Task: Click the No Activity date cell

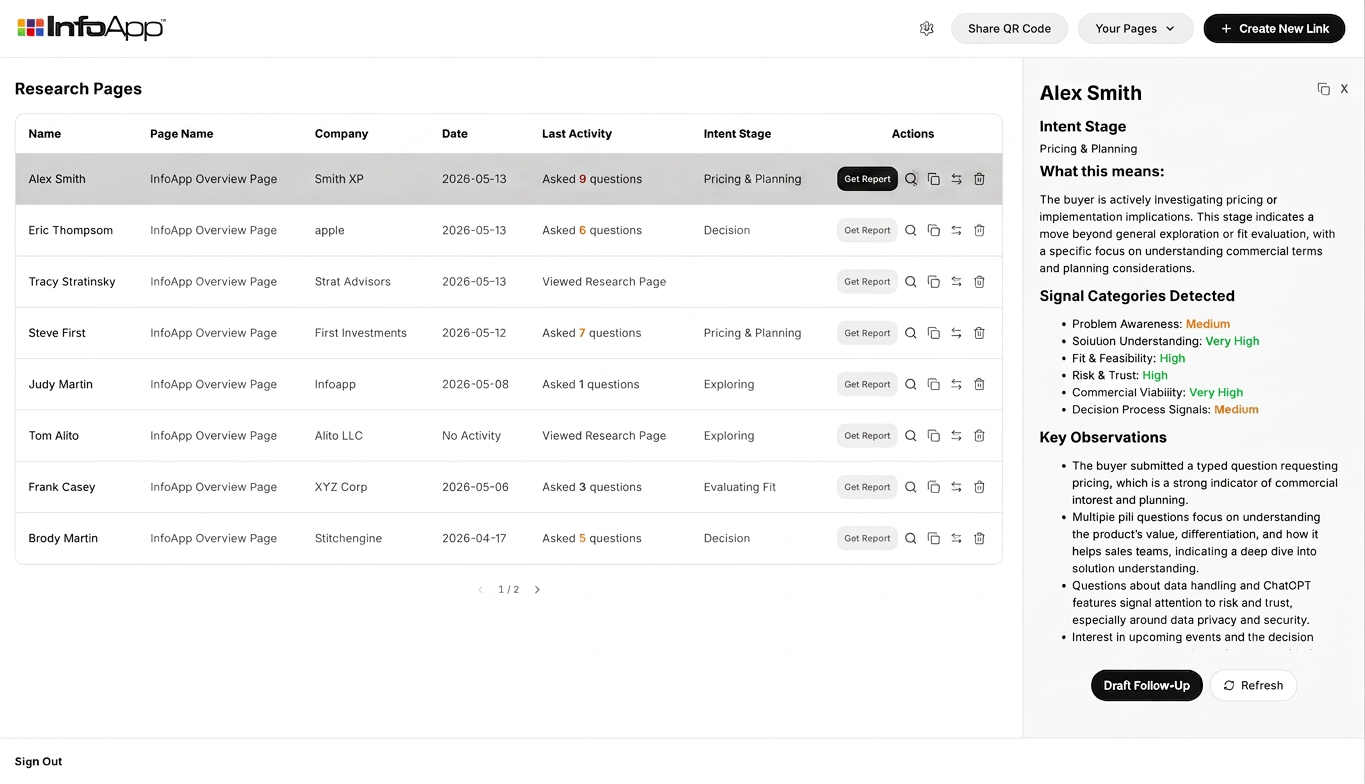Action: pos(471,436)
